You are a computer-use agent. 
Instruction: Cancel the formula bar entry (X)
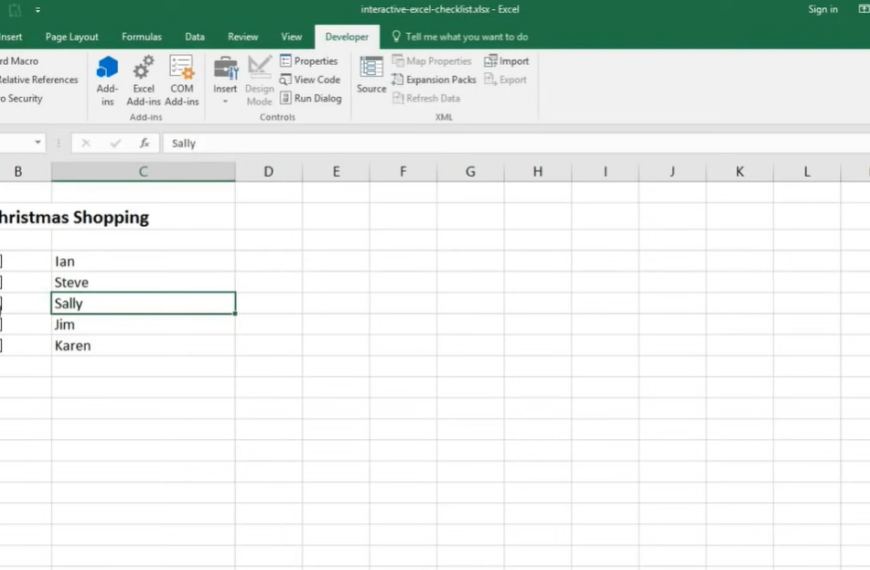pyautogui.click(x=85, y=143)
